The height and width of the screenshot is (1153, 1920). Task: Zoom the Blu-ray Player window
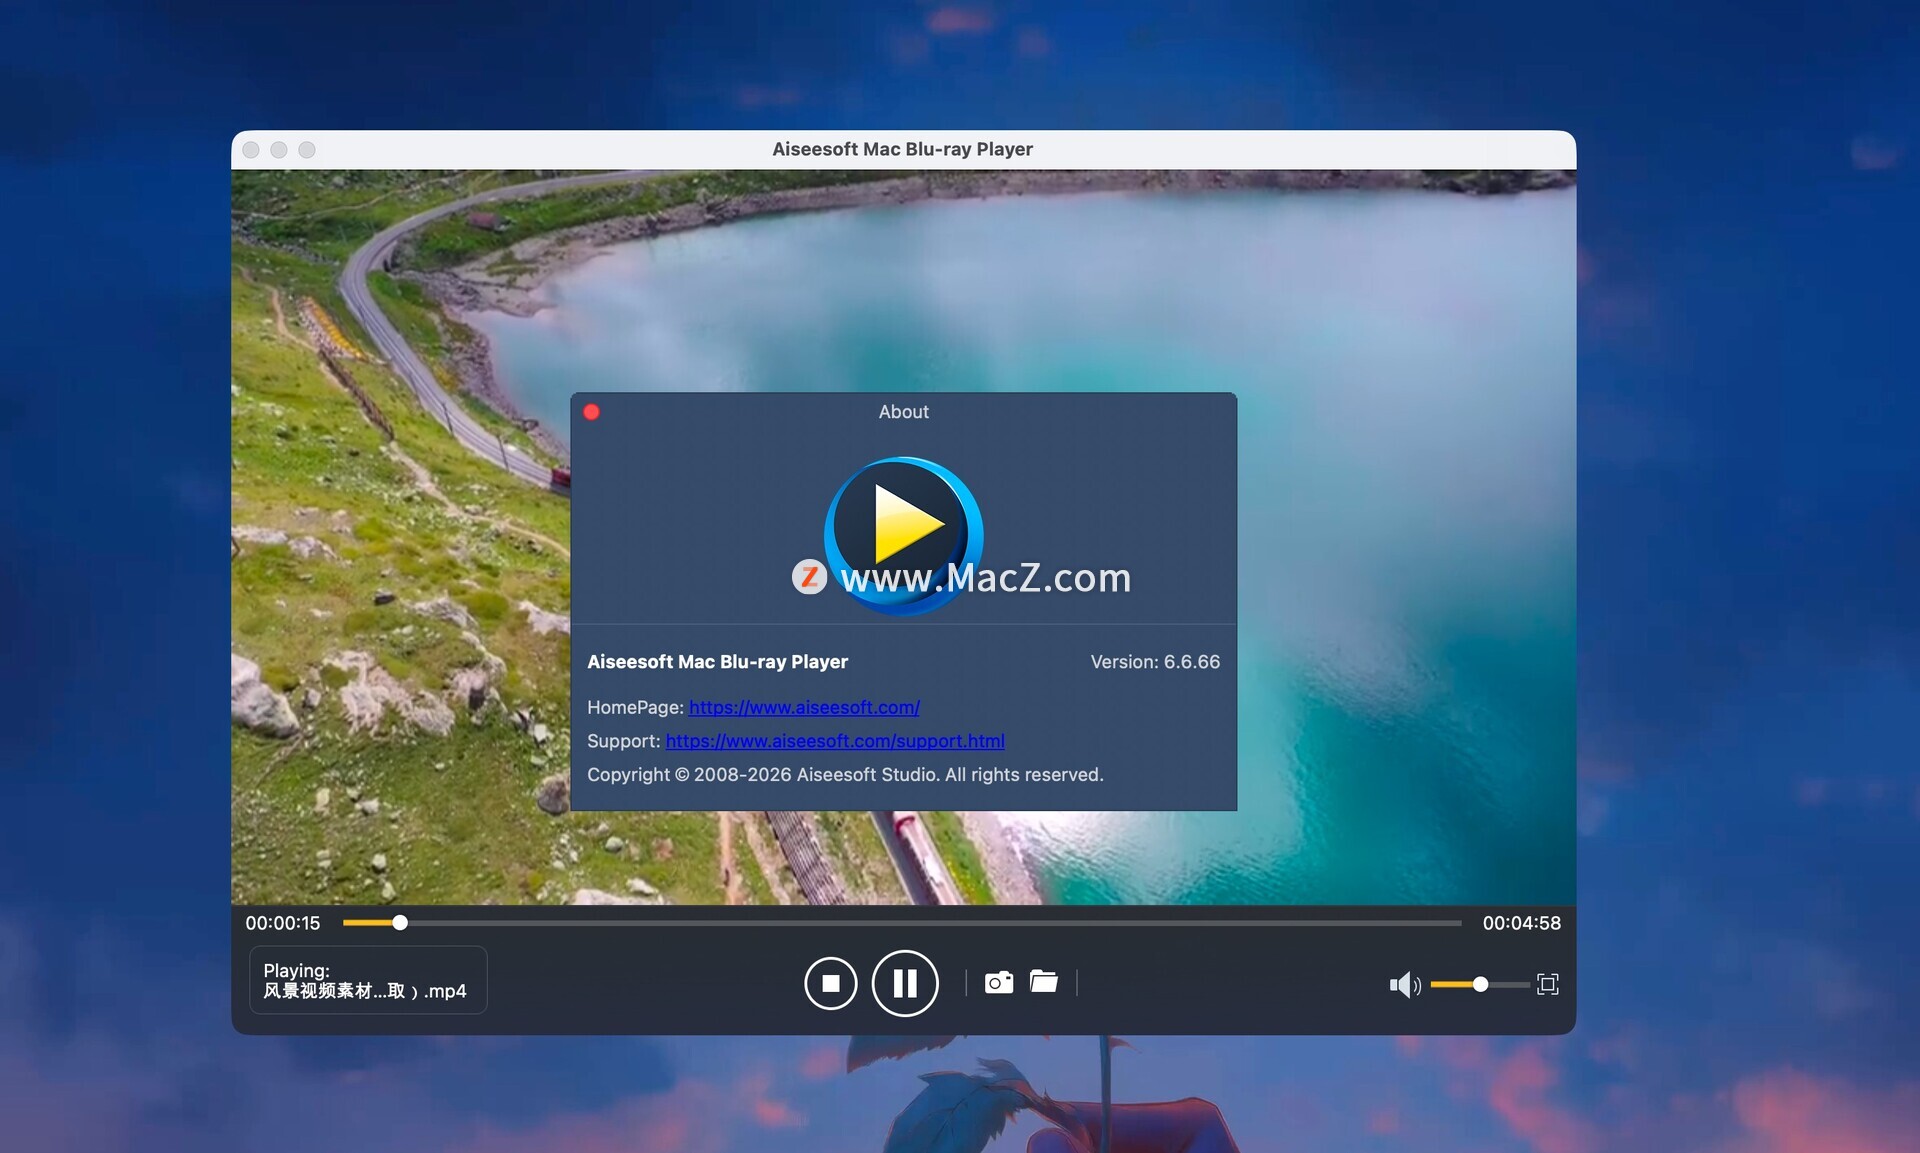[x=307, y=150]
